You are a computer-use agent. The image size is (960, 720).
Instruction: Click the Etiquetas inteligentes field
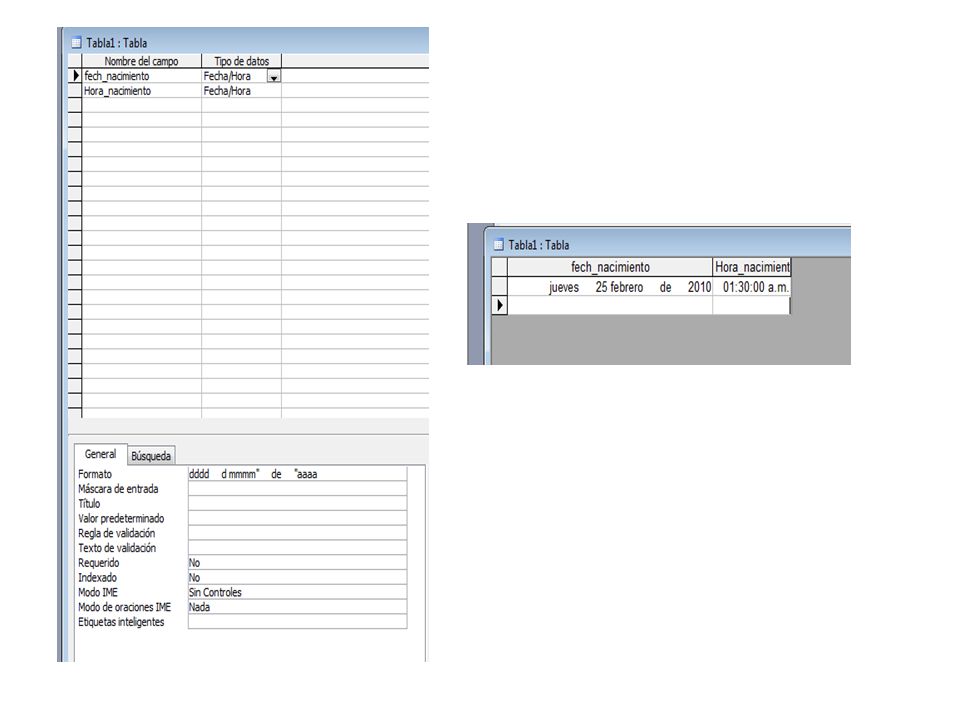298,621
